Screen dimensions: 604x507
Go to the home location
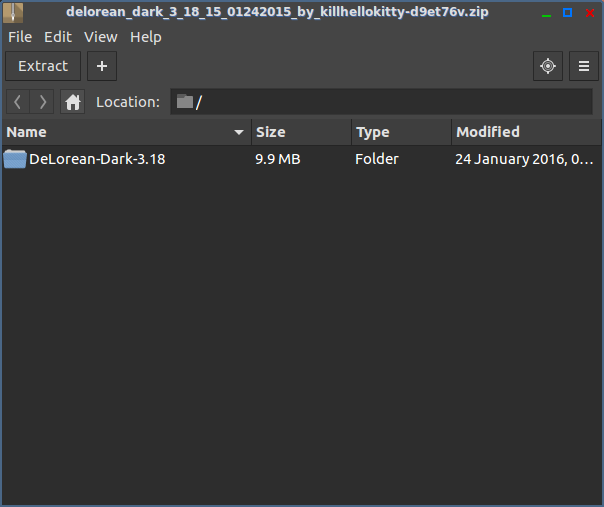pyautogui.click(x=72, y=102)
